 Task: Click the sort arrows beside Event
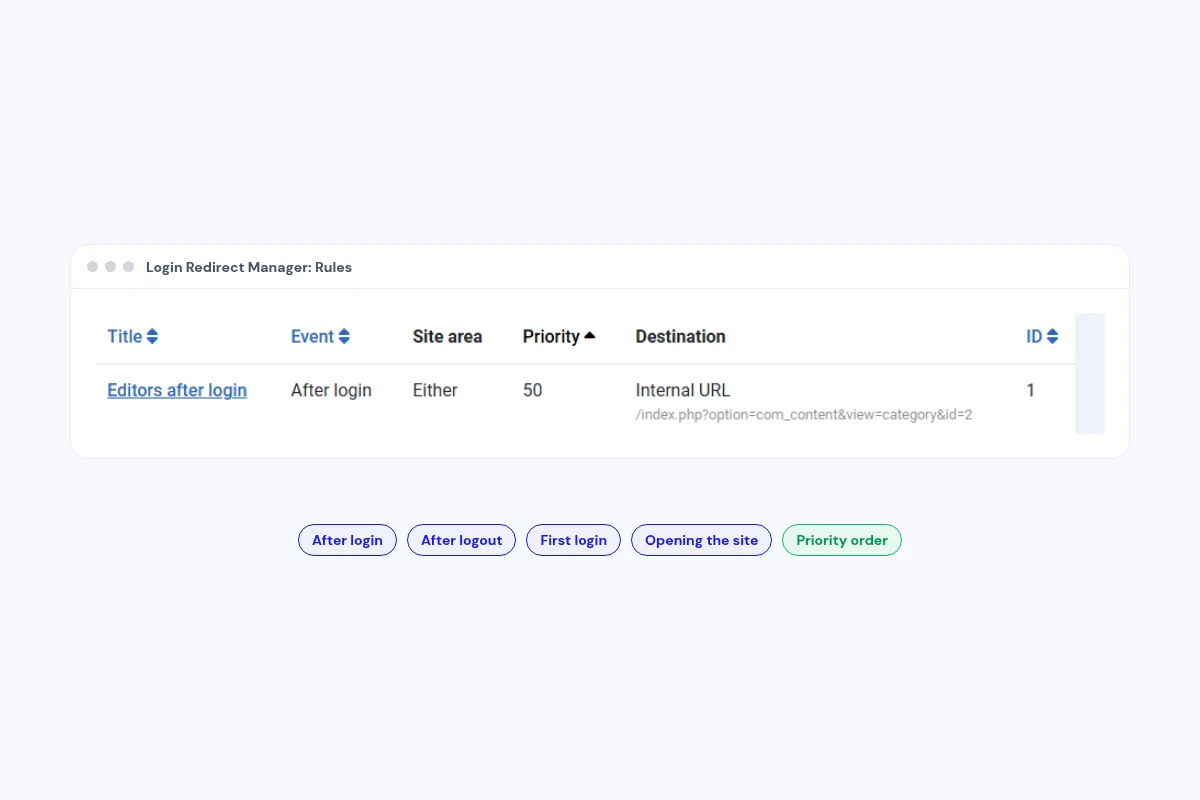tap(344, 337)
